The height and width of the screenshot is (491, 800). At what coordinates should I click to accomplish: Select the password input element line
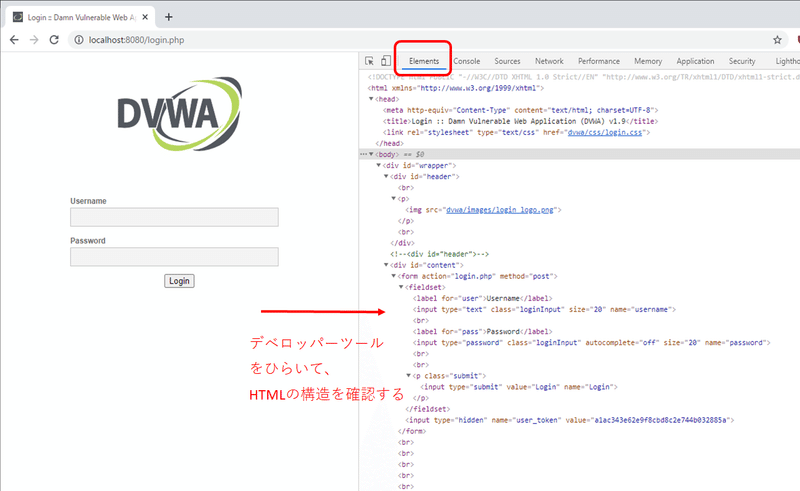(x=591, y=343)
